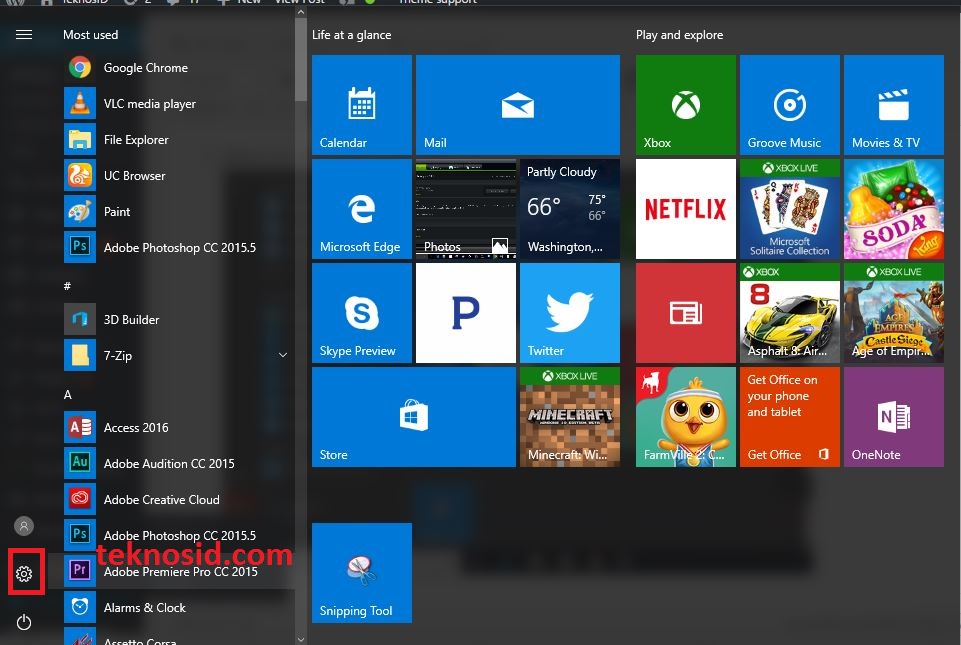
Task: Click the app list scrollbar thumb
Action: point(300,59)
